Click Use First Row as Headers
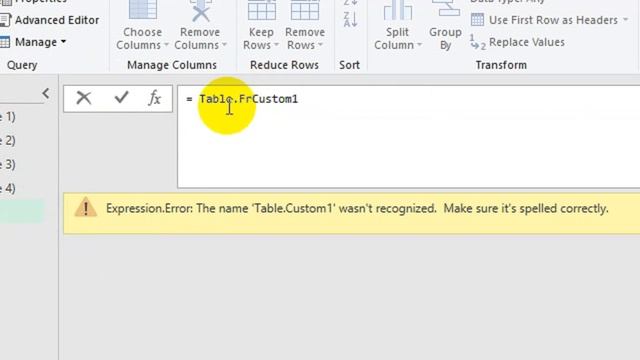Image resolution: width=640 pixels, height=360 pixels. (553, 20)
